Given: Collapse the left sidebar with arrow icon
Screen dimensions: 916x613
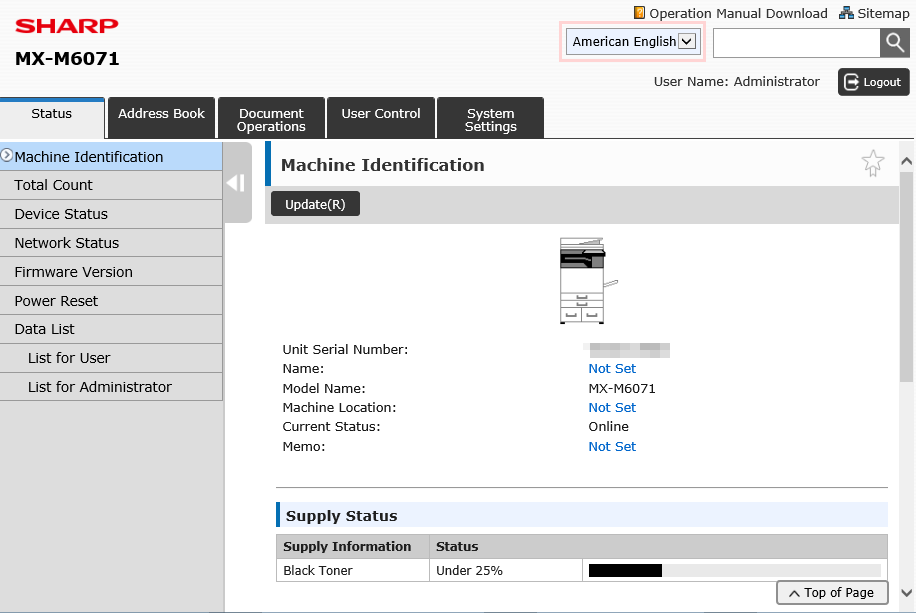Looking at the screenshot, I should click(x=237, y=183).
